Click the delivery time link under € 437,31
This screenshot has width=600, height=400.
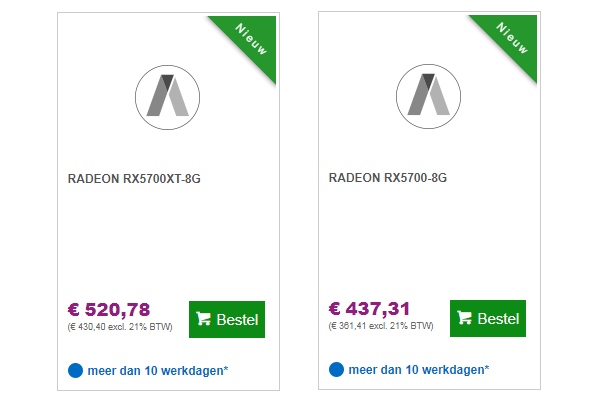pyautogui.click(x=419, y=371)
